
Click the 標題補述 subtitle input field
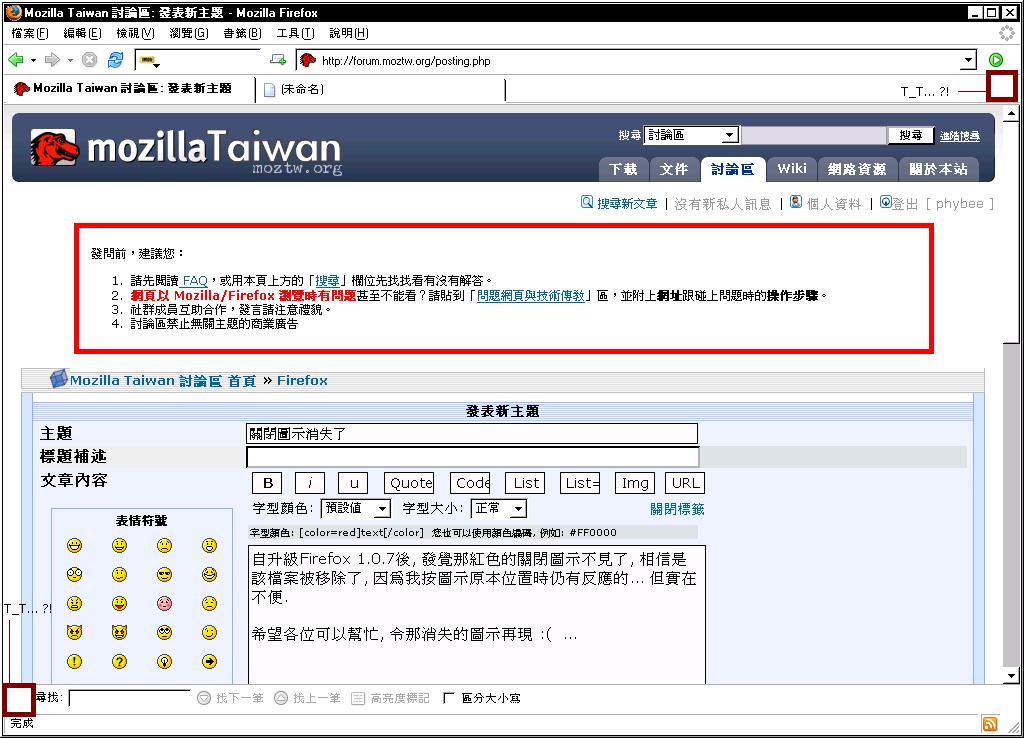tap(473, 457)
